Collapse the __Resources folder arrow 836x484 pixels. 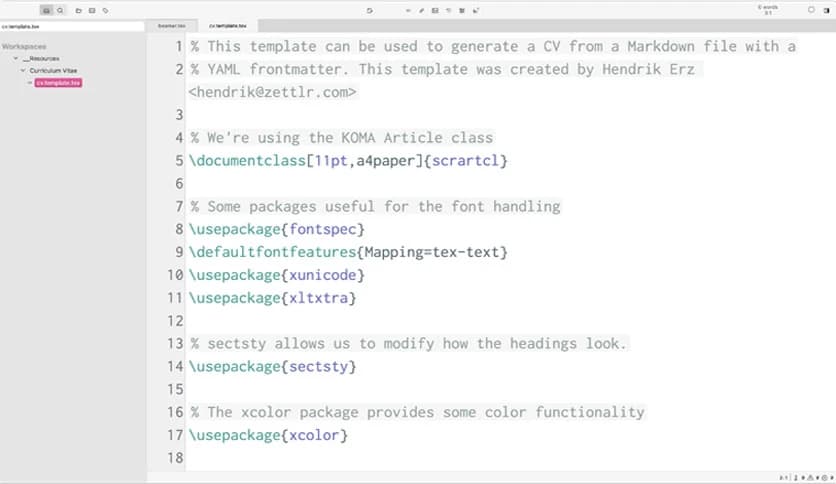click(16, 58)
